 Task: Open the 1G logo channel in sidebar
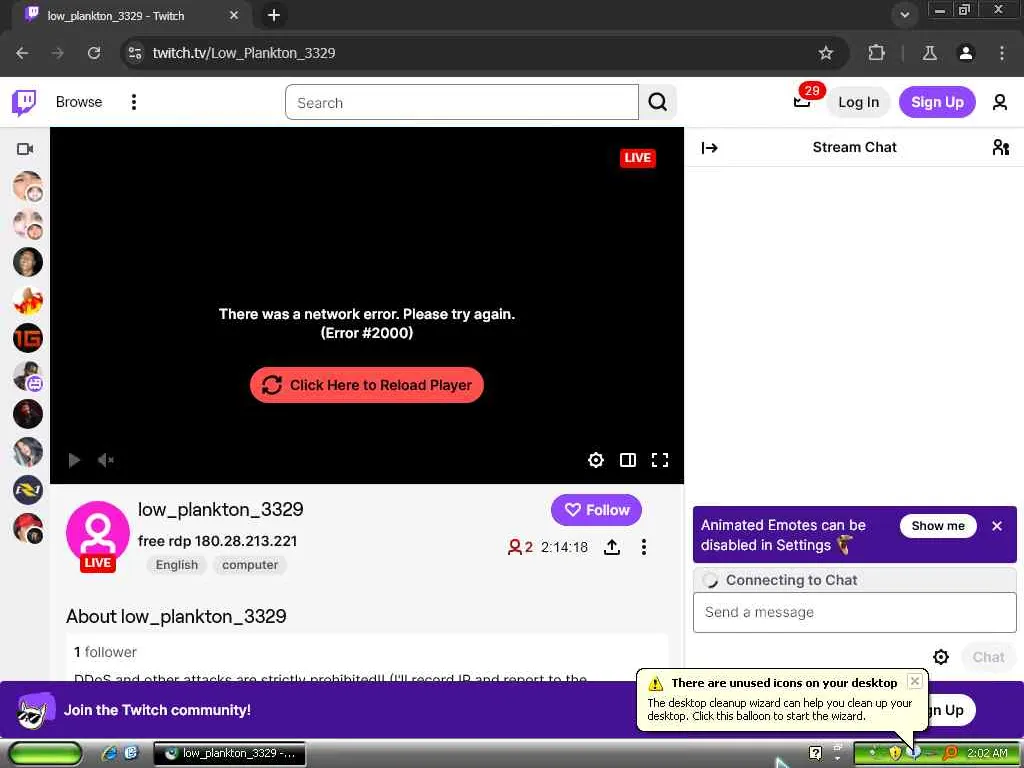click(27, 338)
